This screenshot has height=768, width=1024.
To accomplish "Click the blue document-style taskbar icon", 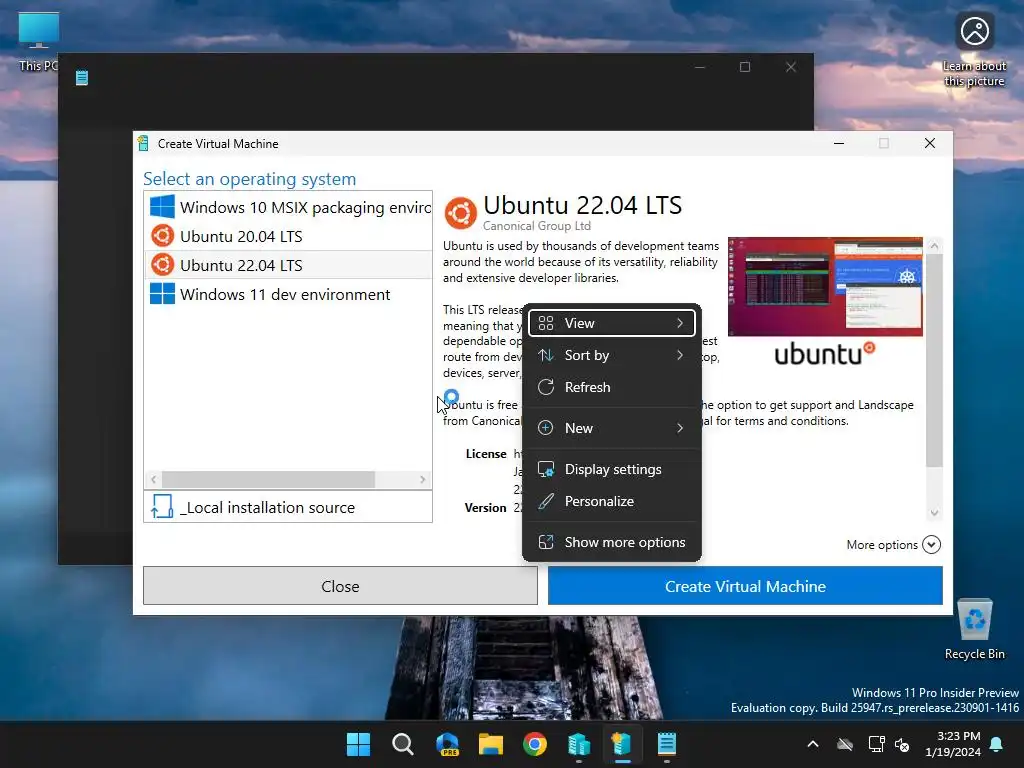I will (666, 744).
